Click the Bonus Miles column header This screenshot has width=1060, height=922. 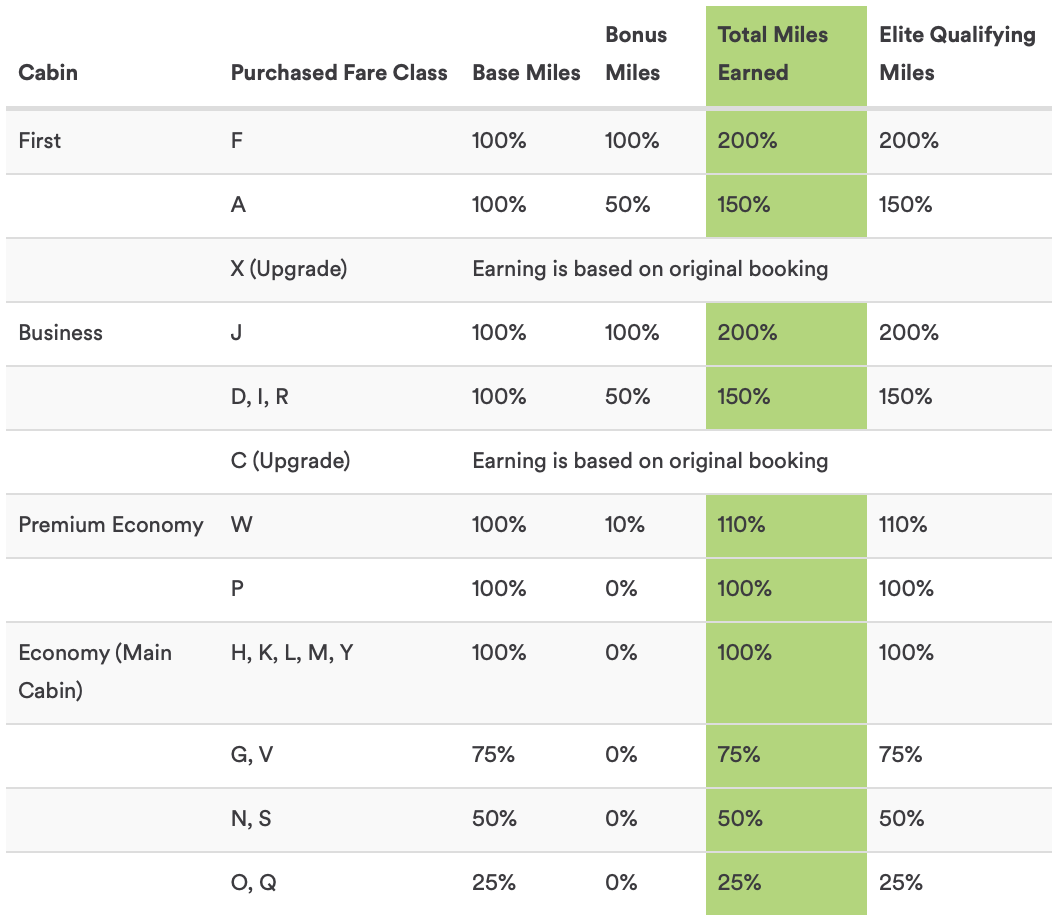(636, 54)
